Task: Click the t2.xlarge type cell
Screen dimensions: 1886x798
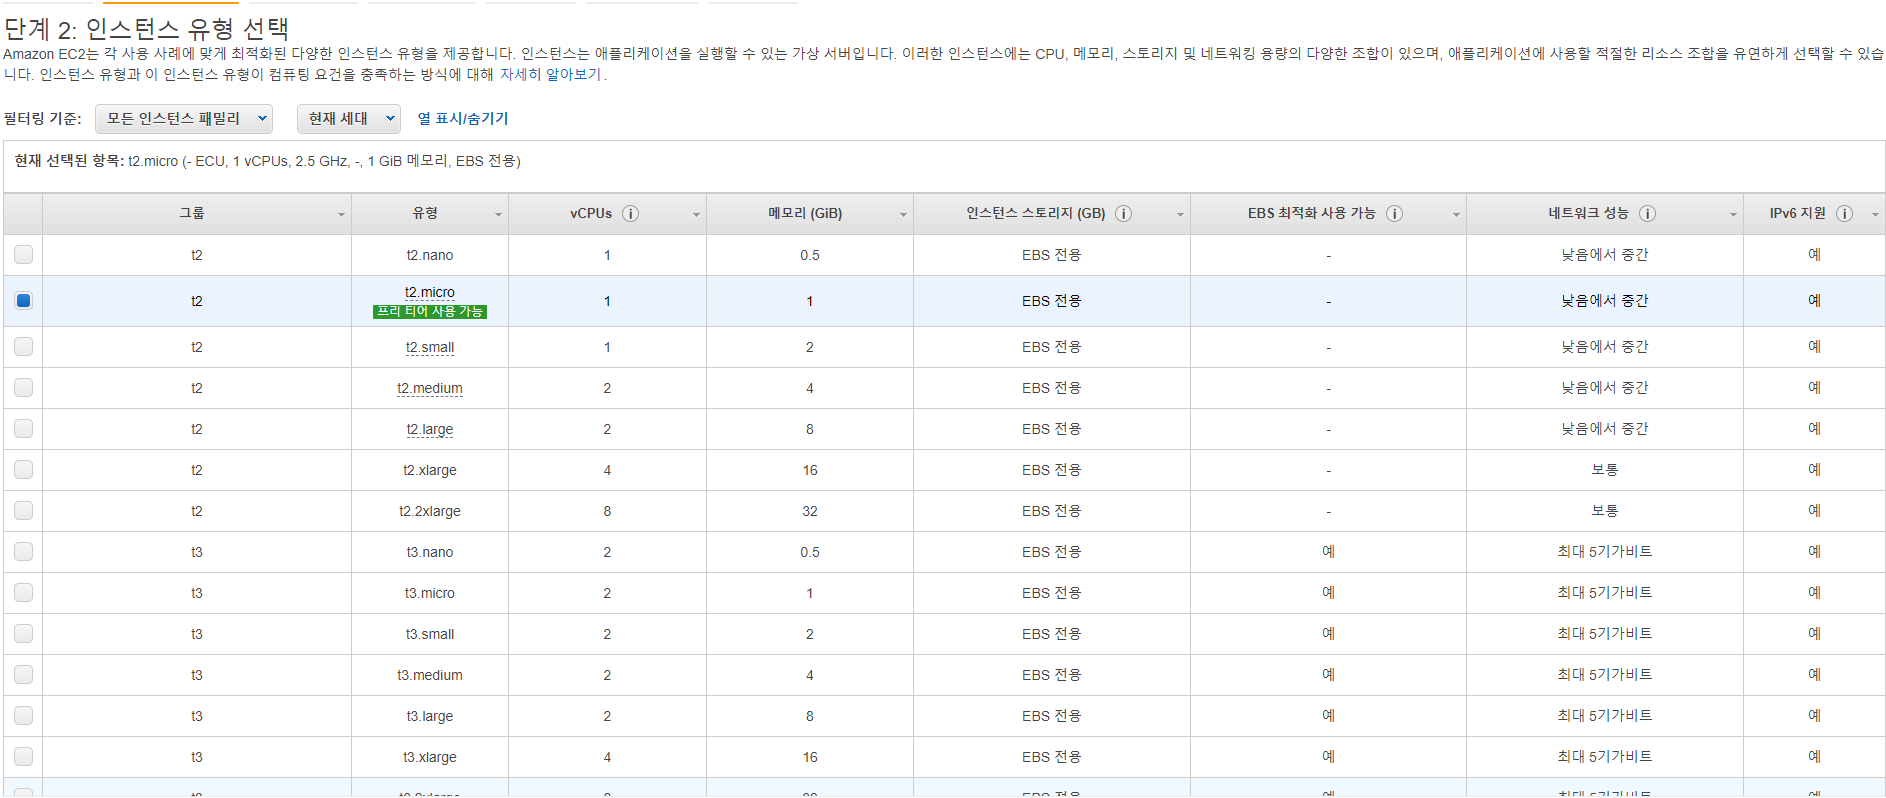Action: [x=430, y=470]
